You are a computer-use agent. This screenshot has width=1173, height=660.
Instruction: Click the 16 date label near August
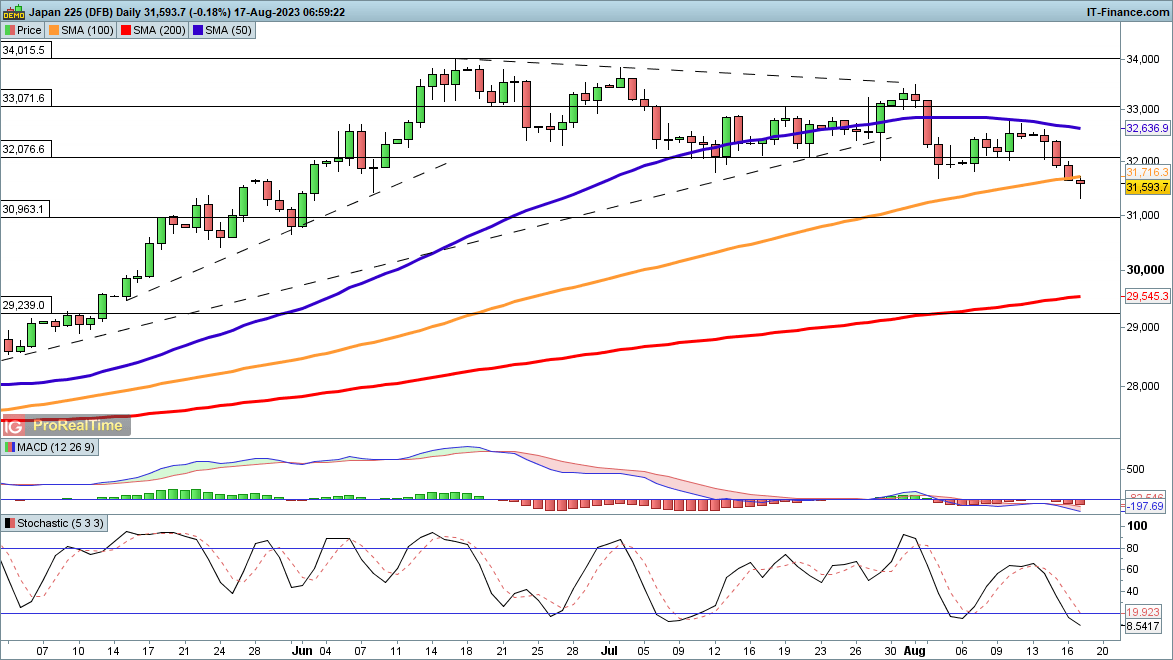click(x=1068, y=650)
